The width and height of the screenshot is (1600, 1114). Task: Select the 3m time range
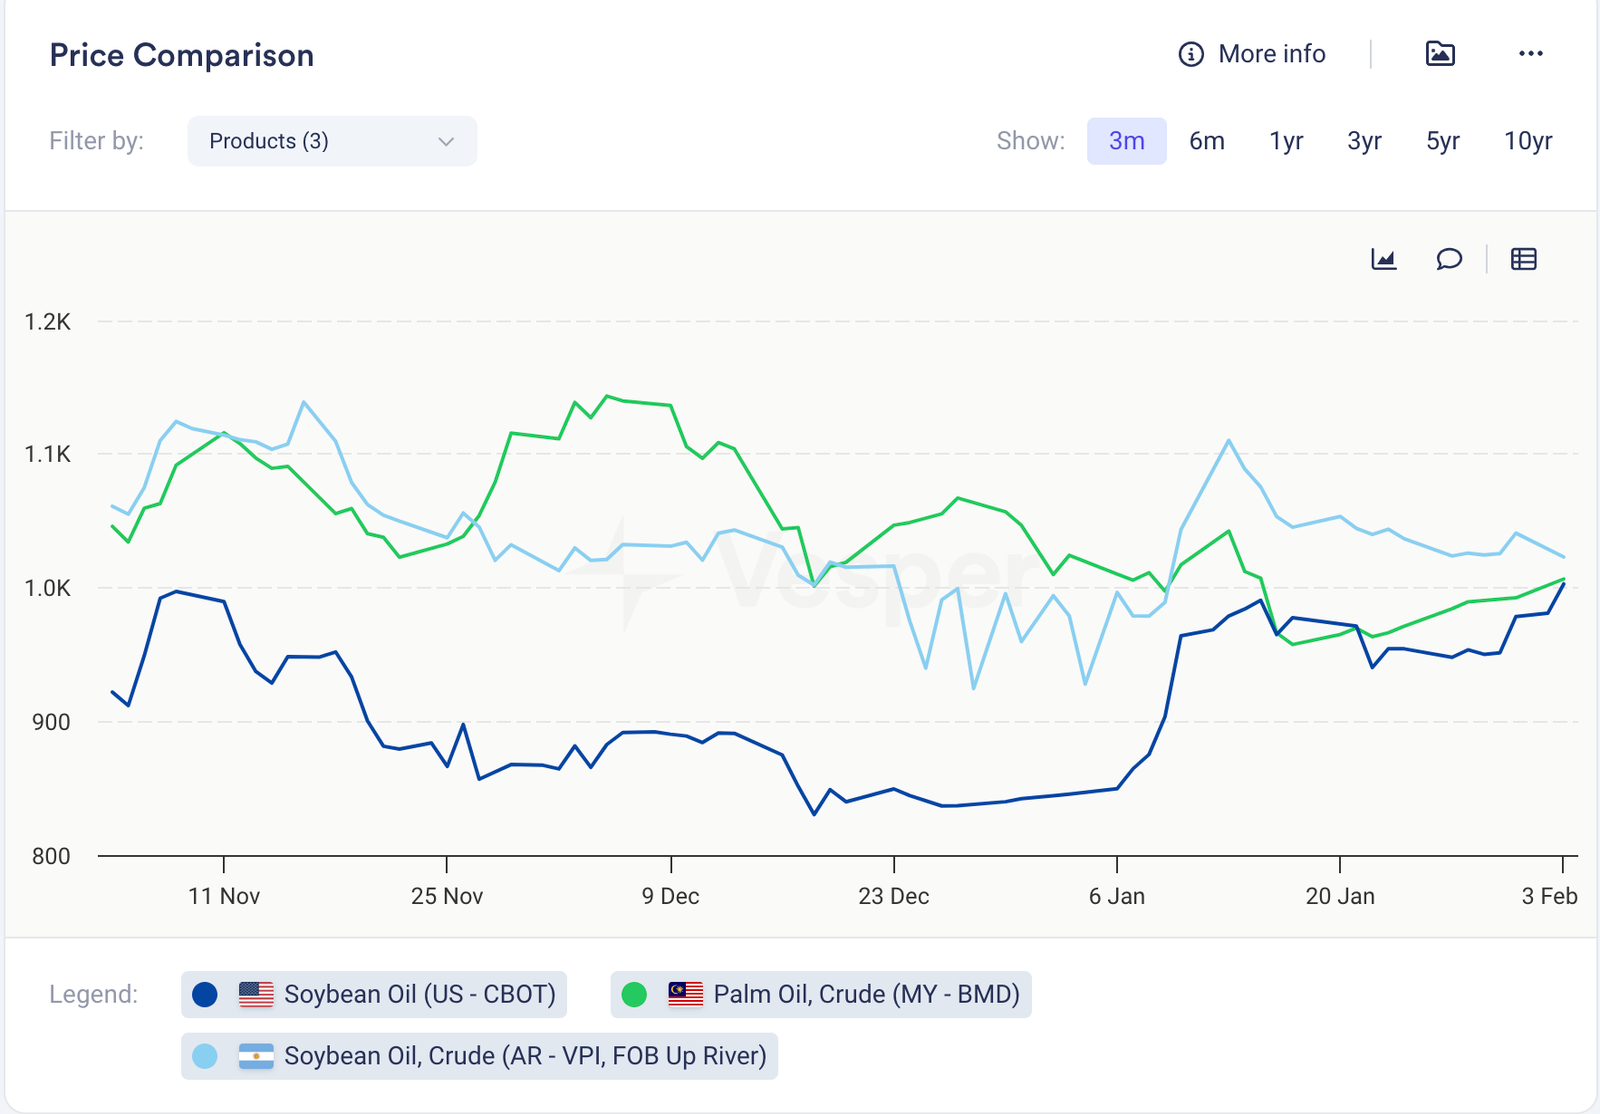click(1126, 141)
